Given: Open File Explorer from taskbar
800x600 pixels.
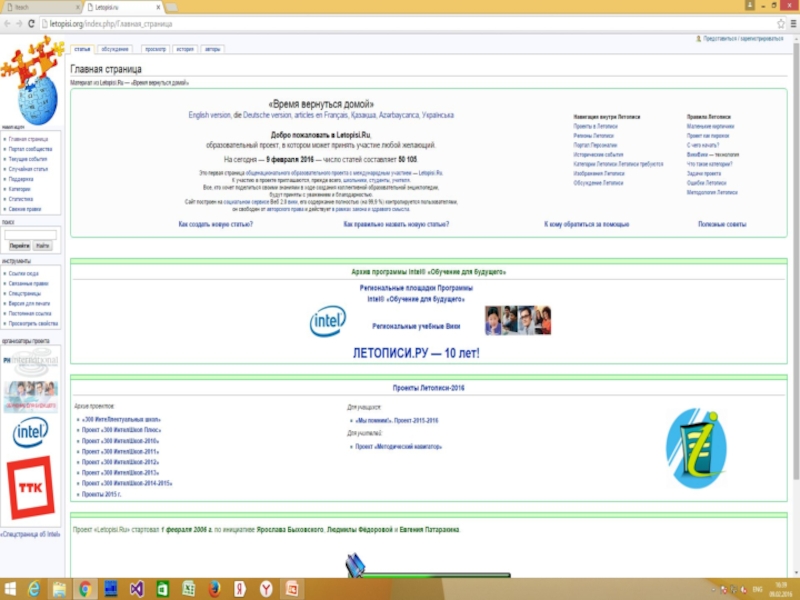Looking at the screenshot, I should coord(59,589).
